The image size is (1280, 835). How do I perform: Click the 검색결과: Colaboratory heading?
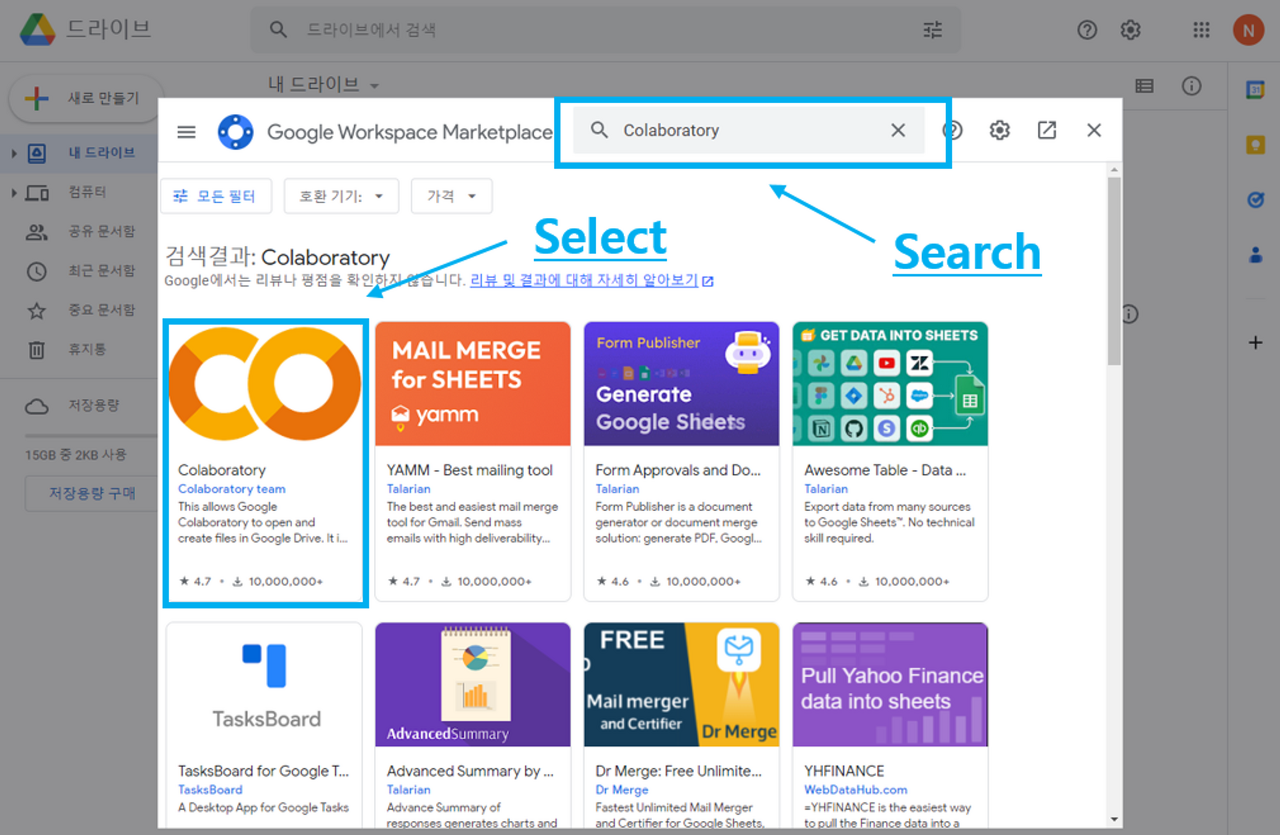click(277, 258)
